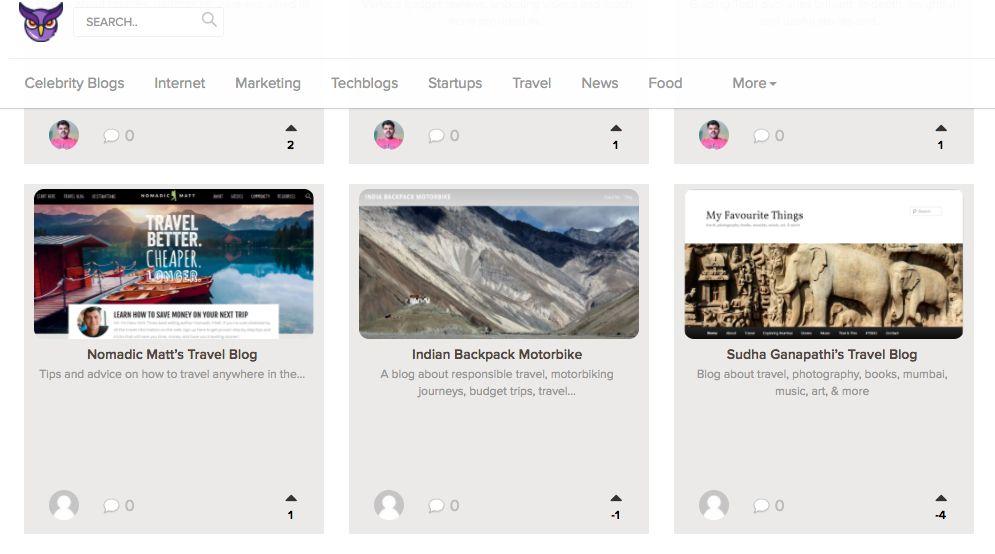Open comments on Indian Backpack Motorbike card
The width and height of the screenshot is (995, 554).
point(444,506)
